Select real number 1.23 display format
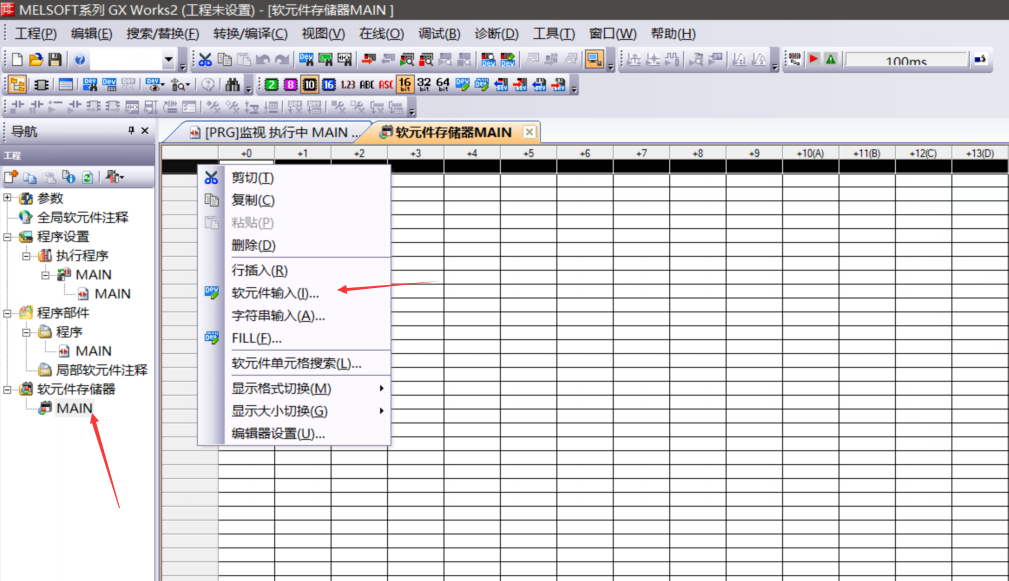 point(347,84)
